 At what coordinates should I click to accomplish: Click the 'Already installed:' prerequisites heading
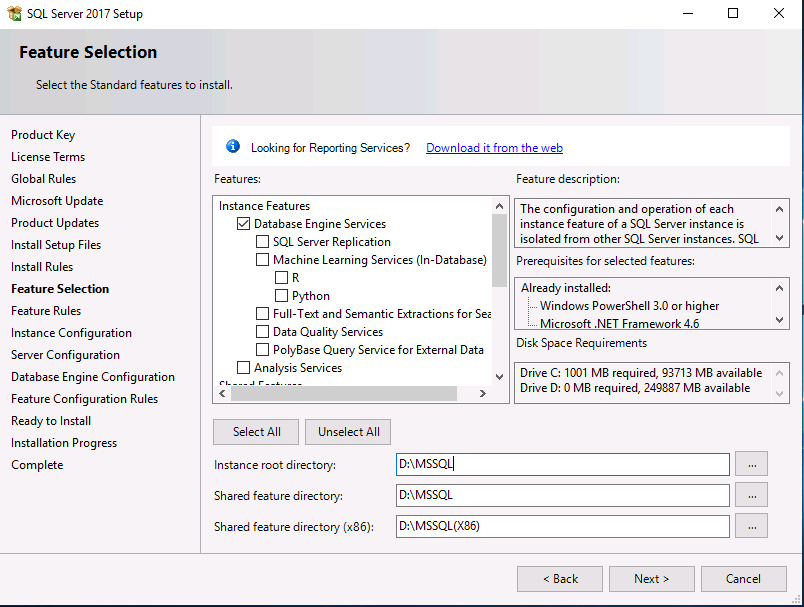coord(566,288)
